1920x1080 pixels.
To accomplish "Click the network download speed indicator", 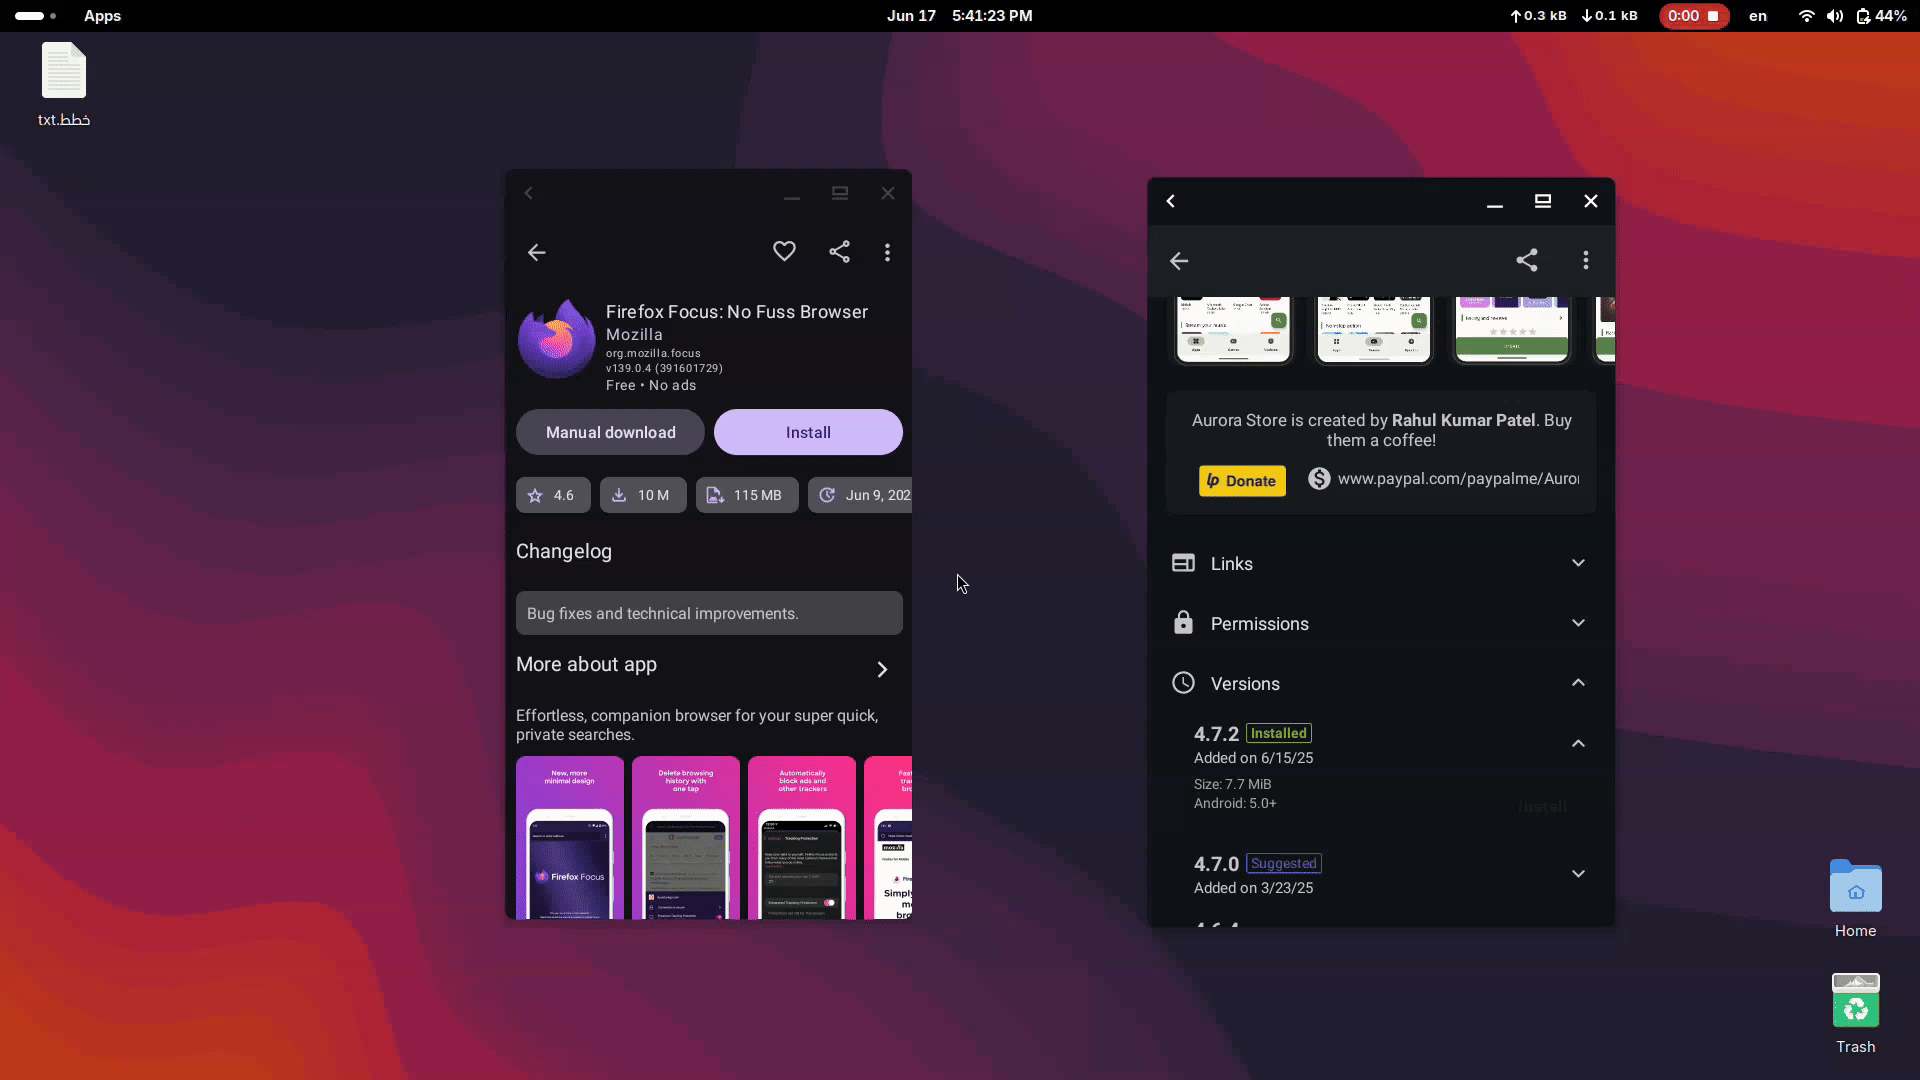I will pos(1609,16).
